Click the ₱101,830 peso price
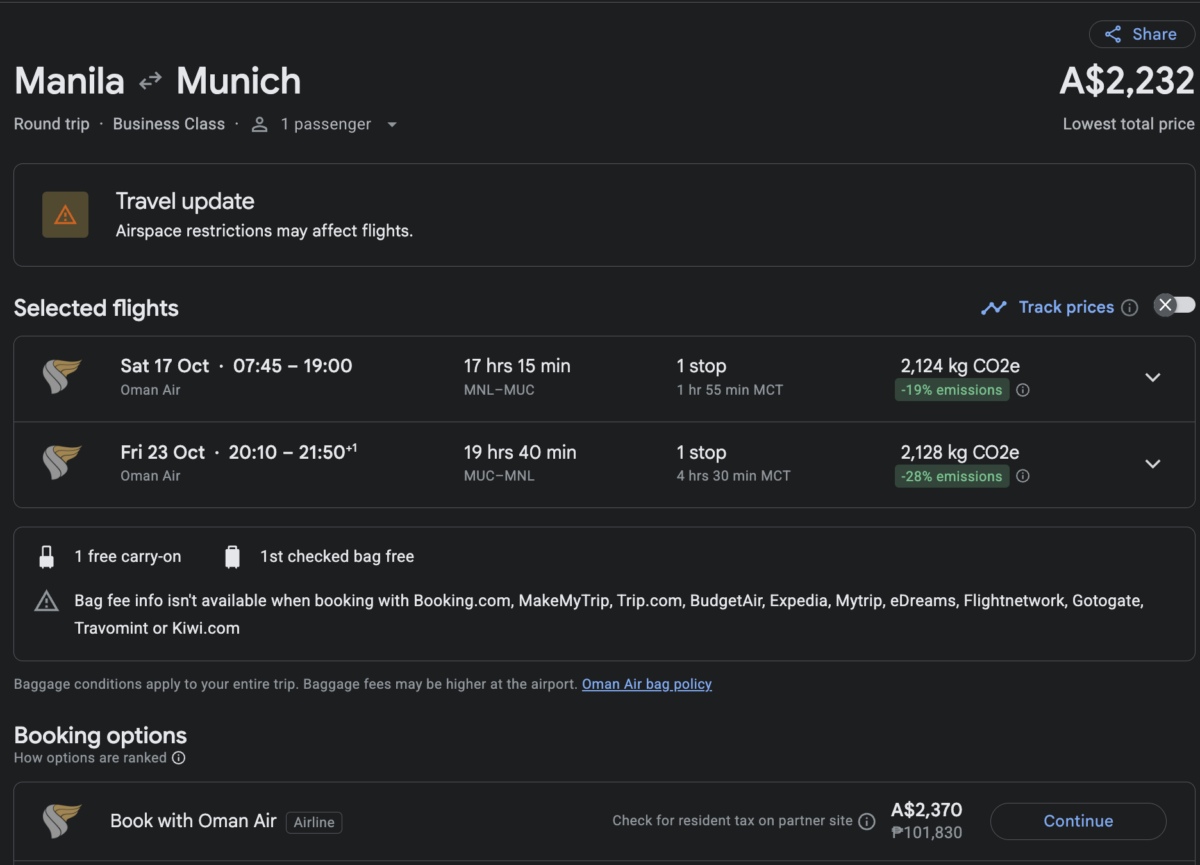Viewport: 1200px width, 865px height. (x=927, y=833)
